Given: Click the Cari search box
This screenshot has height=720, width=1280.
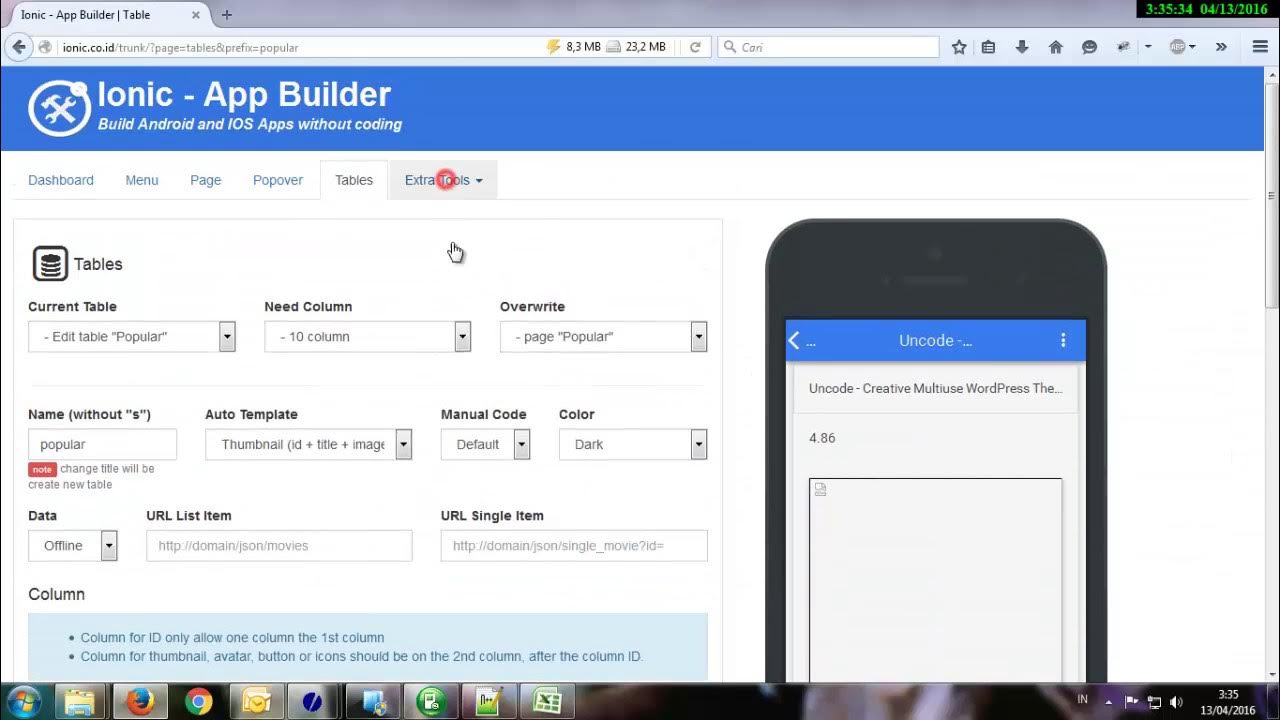Looking at the screenshot, I should pos(828,47).
